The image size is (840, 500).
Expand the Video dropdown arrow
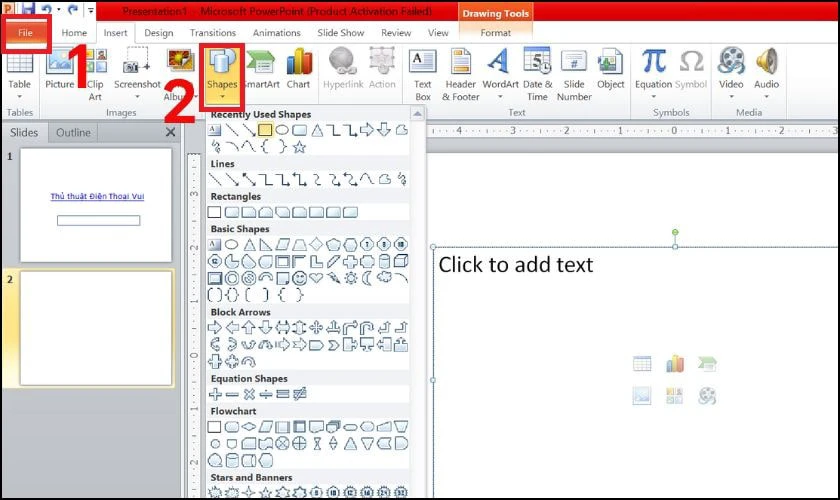point(731,97)
